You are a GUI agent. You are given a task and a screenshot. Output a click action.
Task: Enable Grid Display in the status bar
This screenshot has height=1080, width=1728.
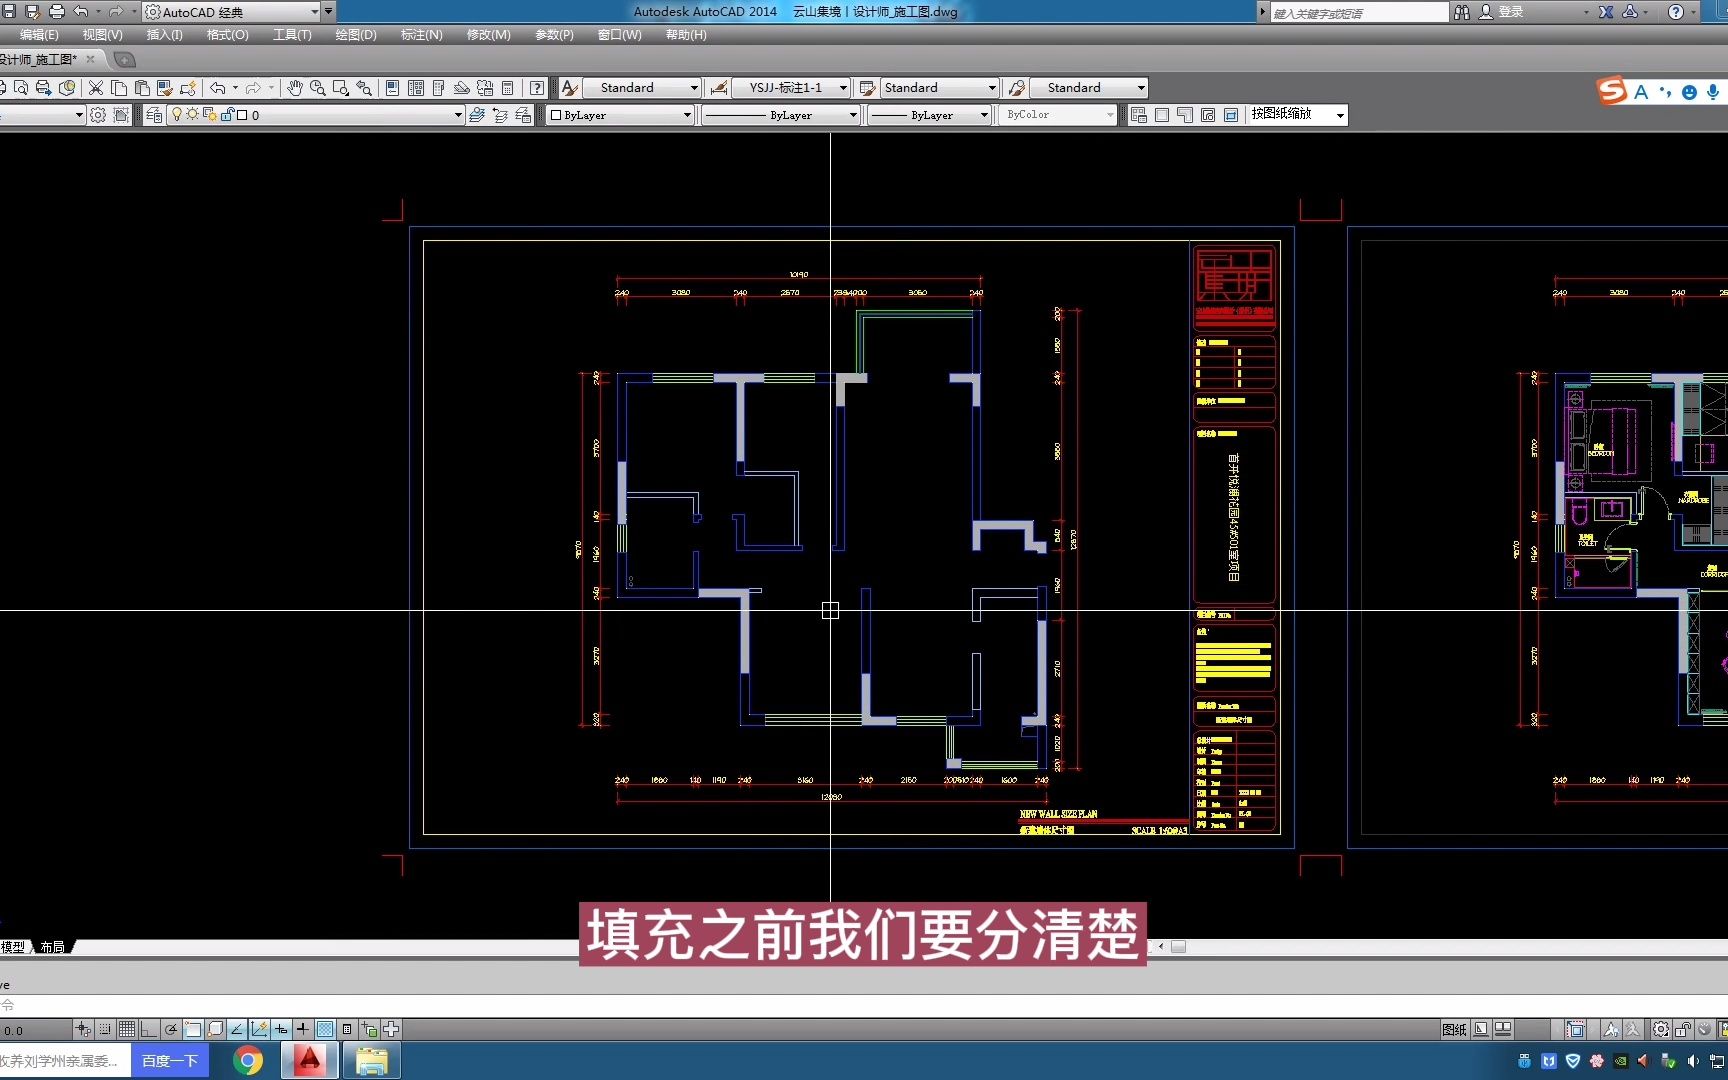[x=127, y=1028]
